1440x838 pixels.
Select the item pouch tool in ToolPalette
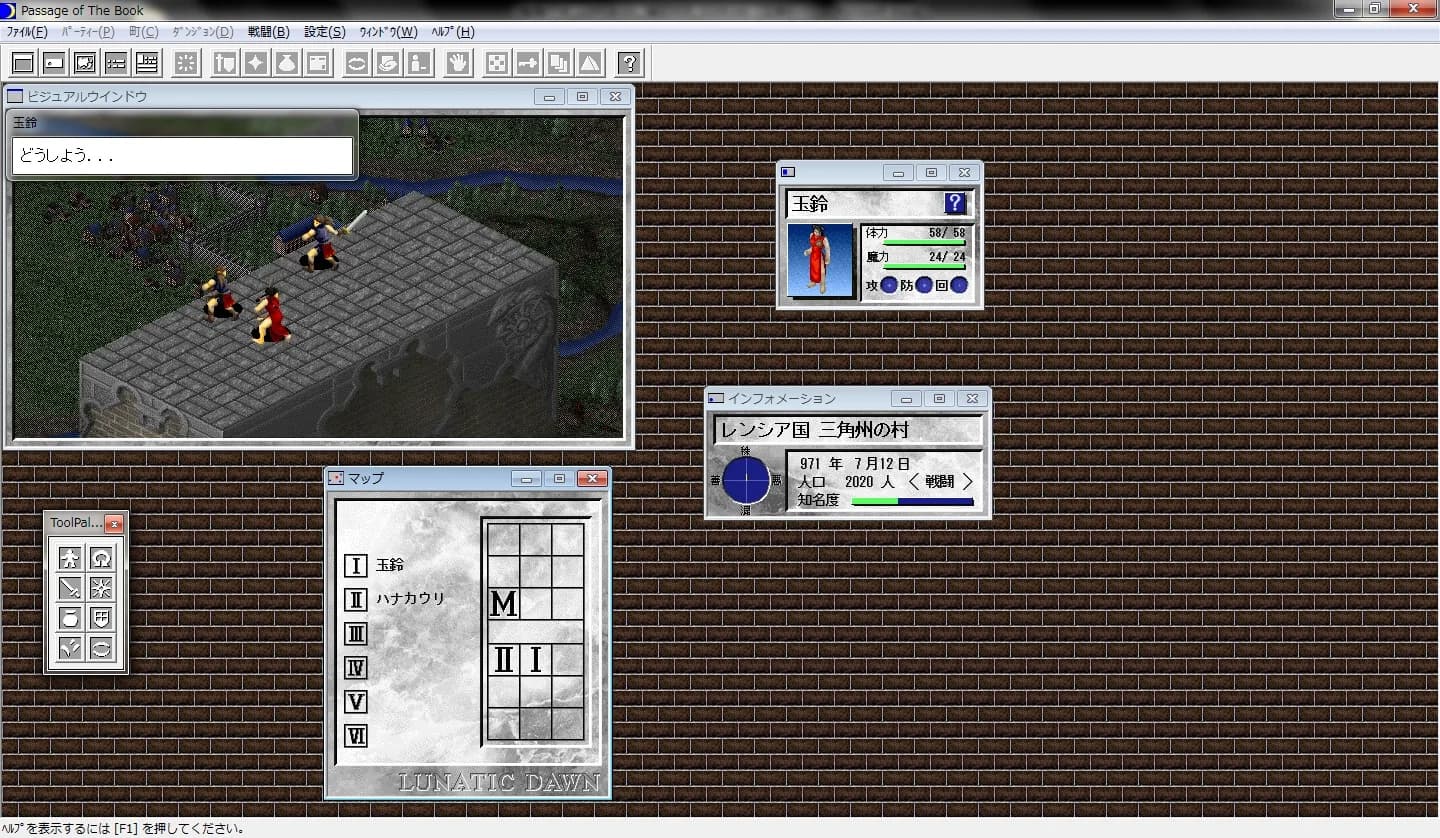coord(70,618)
